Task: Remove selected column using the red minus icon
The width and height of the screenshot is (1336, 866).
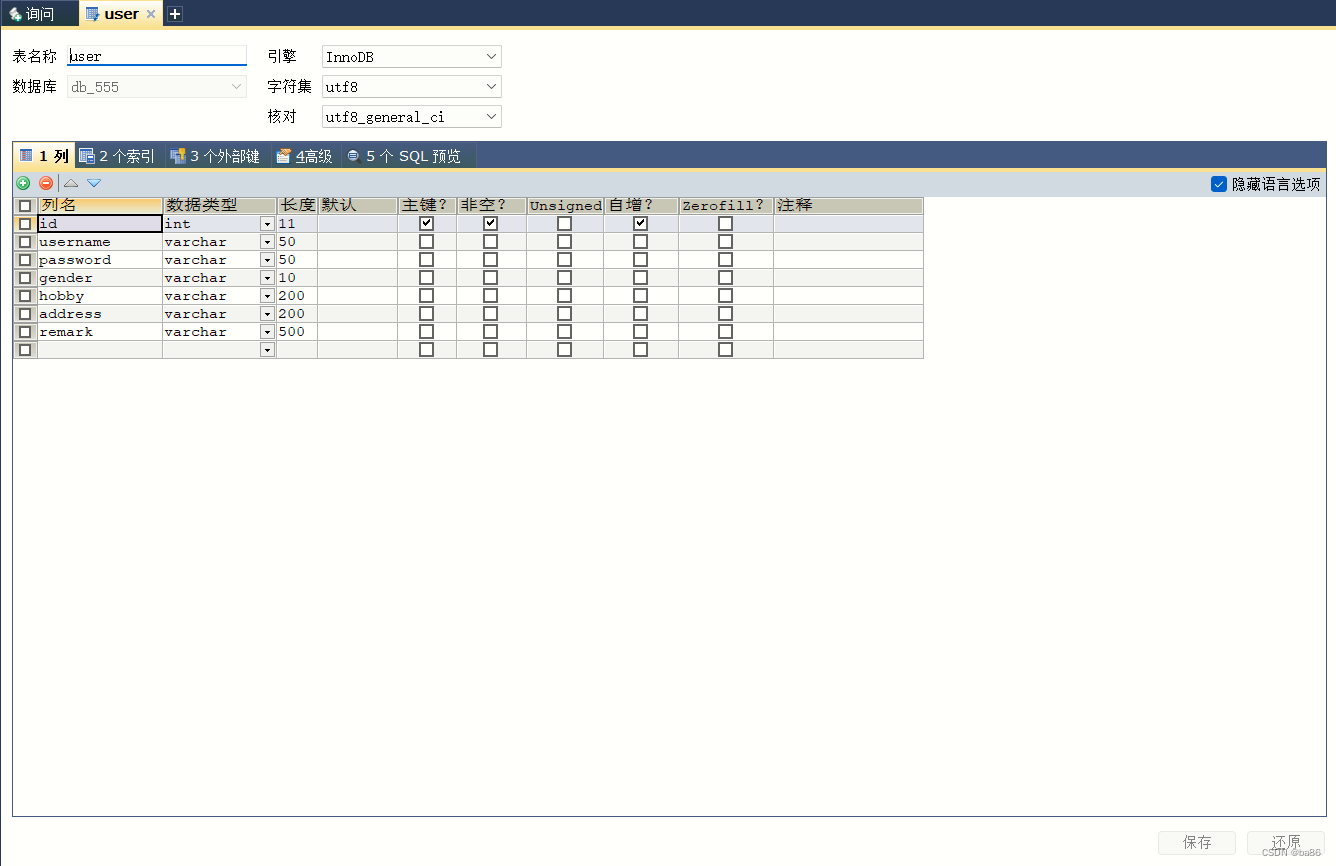Action: [x=45, y=183]
